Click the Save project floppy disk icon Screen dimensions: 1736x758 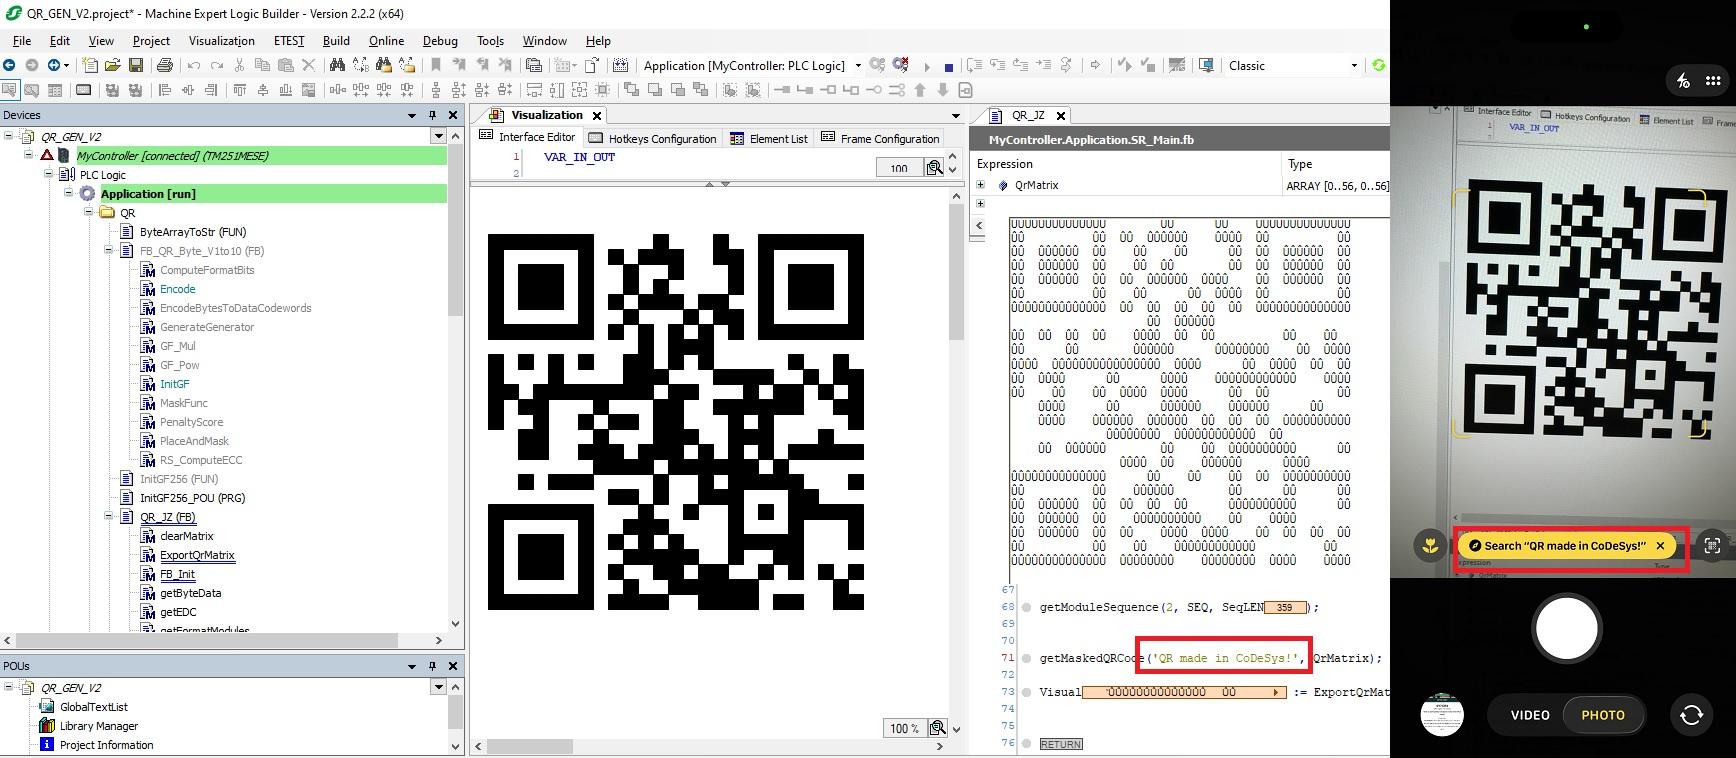point(136,66)
